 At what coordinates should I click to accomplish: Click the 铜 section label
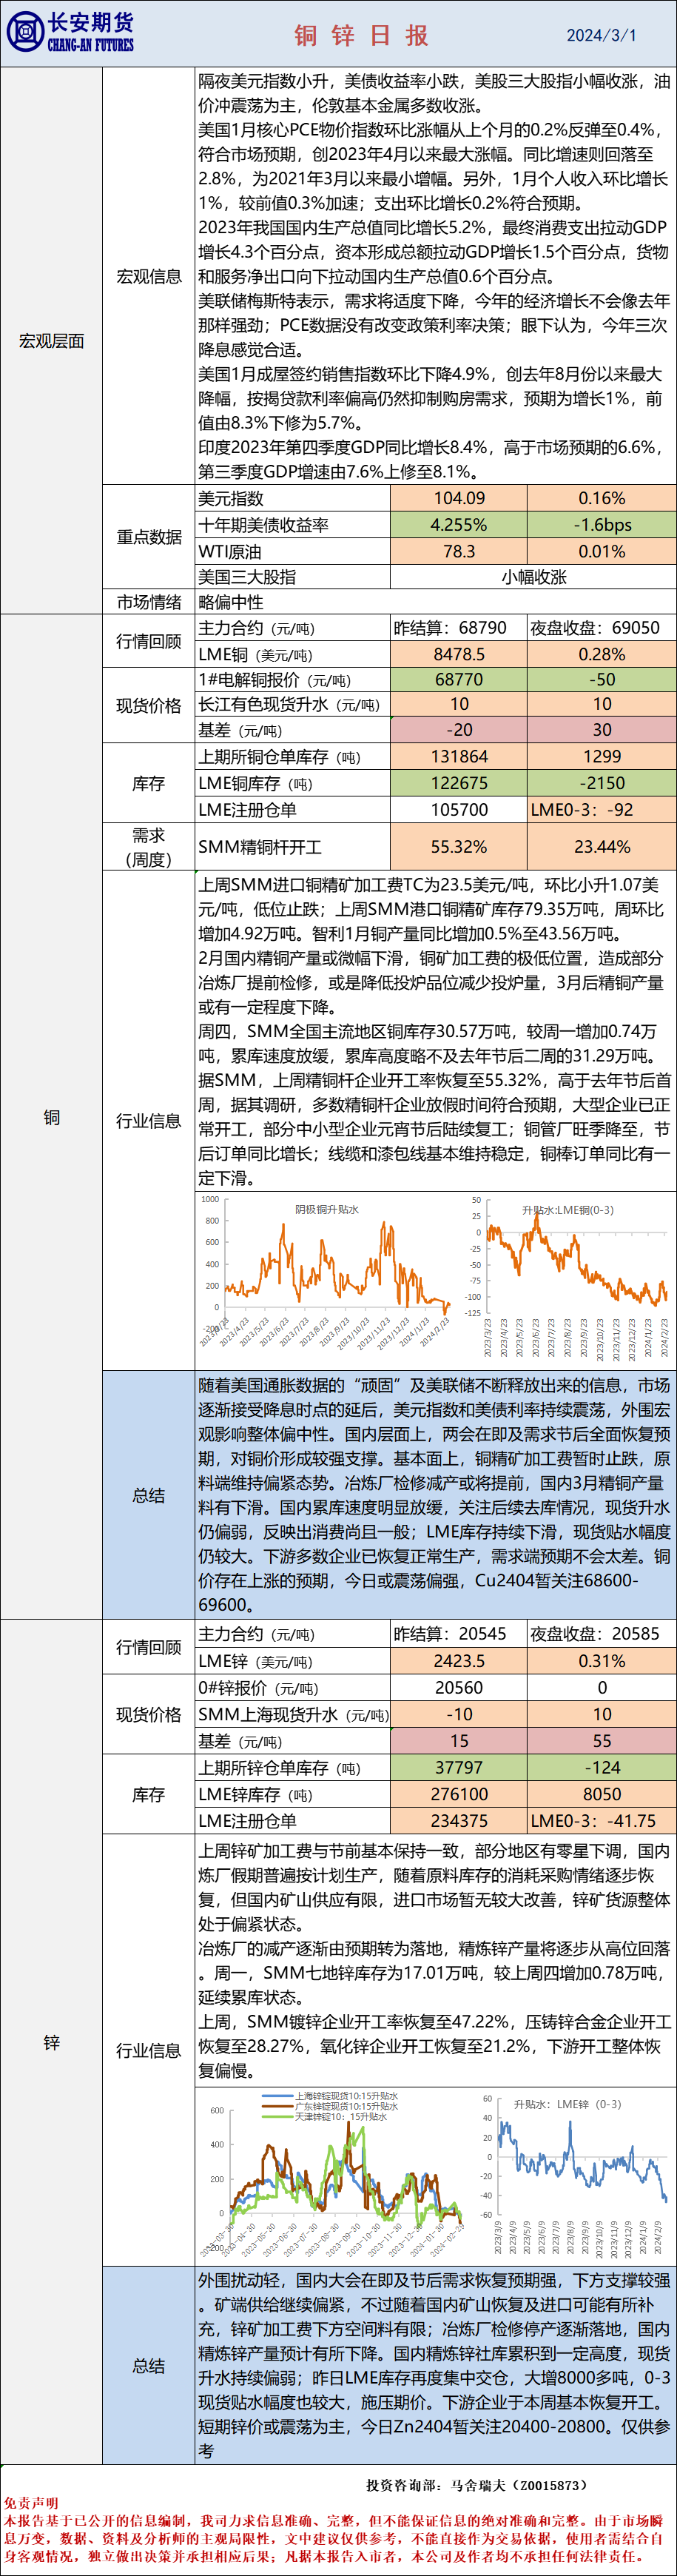click(51, 1117)
